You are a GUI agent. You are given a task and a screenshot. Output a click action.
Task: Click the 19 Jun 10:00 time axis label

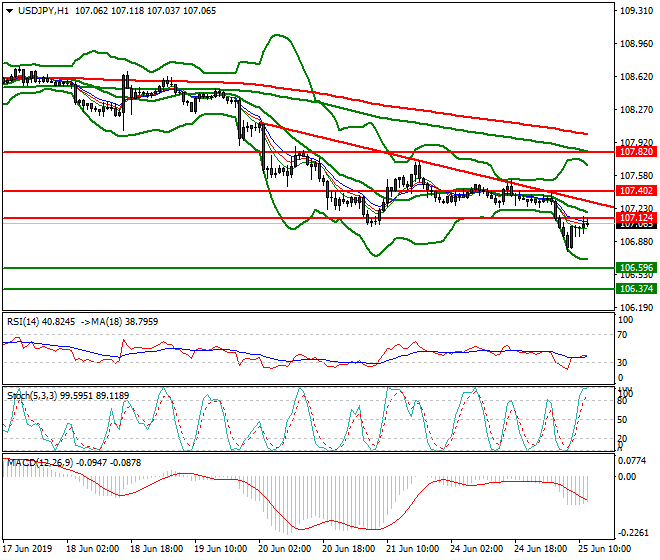click(221, 549)
